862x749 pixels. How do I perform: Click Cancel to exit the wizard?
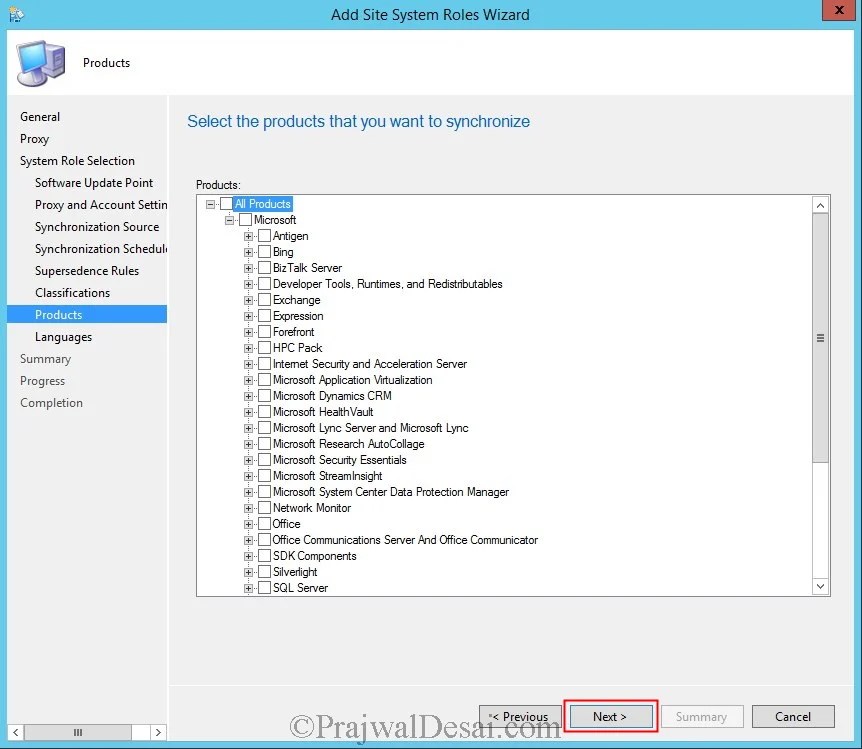point(793,716)
